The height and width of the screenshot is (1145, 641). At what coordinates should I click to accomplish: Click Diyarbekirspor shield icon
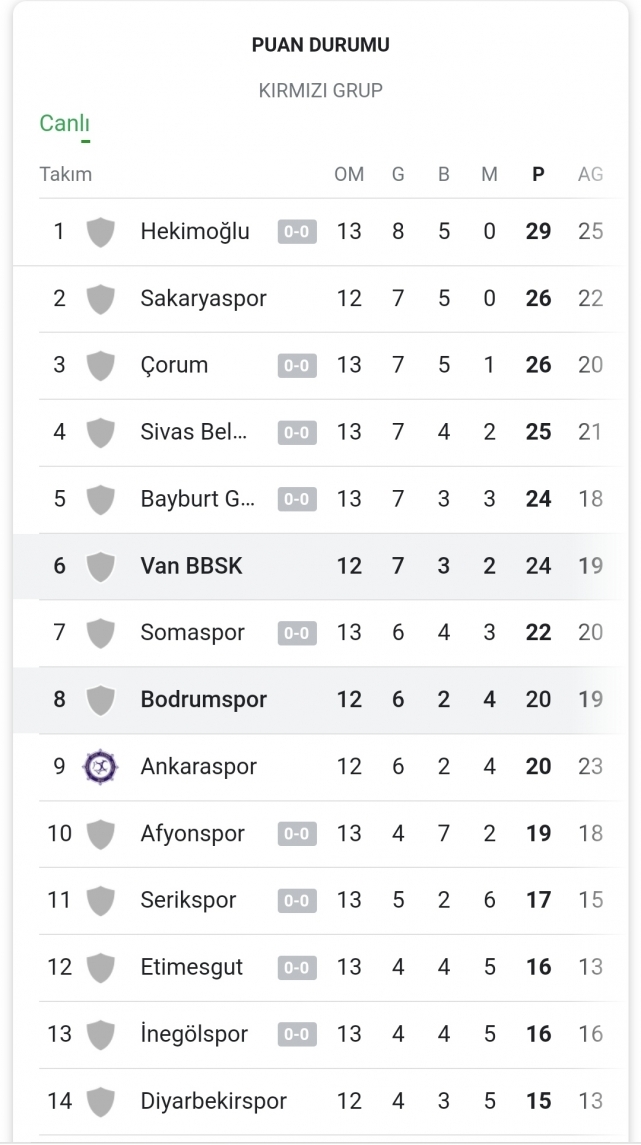point(100,1101)
